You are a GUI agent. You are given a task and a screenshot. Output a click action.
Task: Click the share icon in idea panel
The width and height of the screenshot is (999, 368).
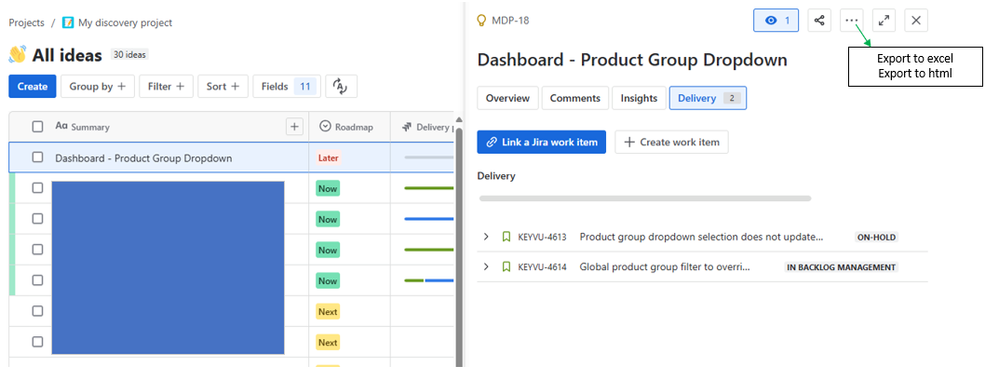(819, 20)
